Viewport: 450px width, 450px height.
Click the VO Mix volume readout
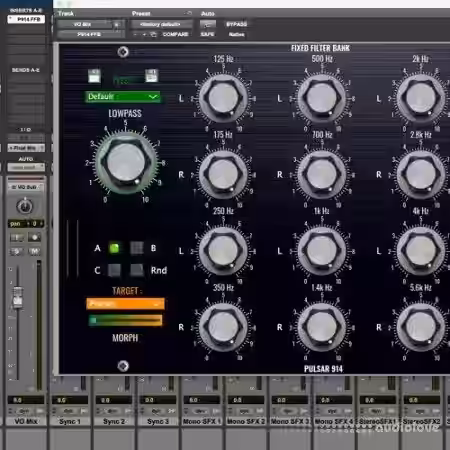click(x=26, y=400)
